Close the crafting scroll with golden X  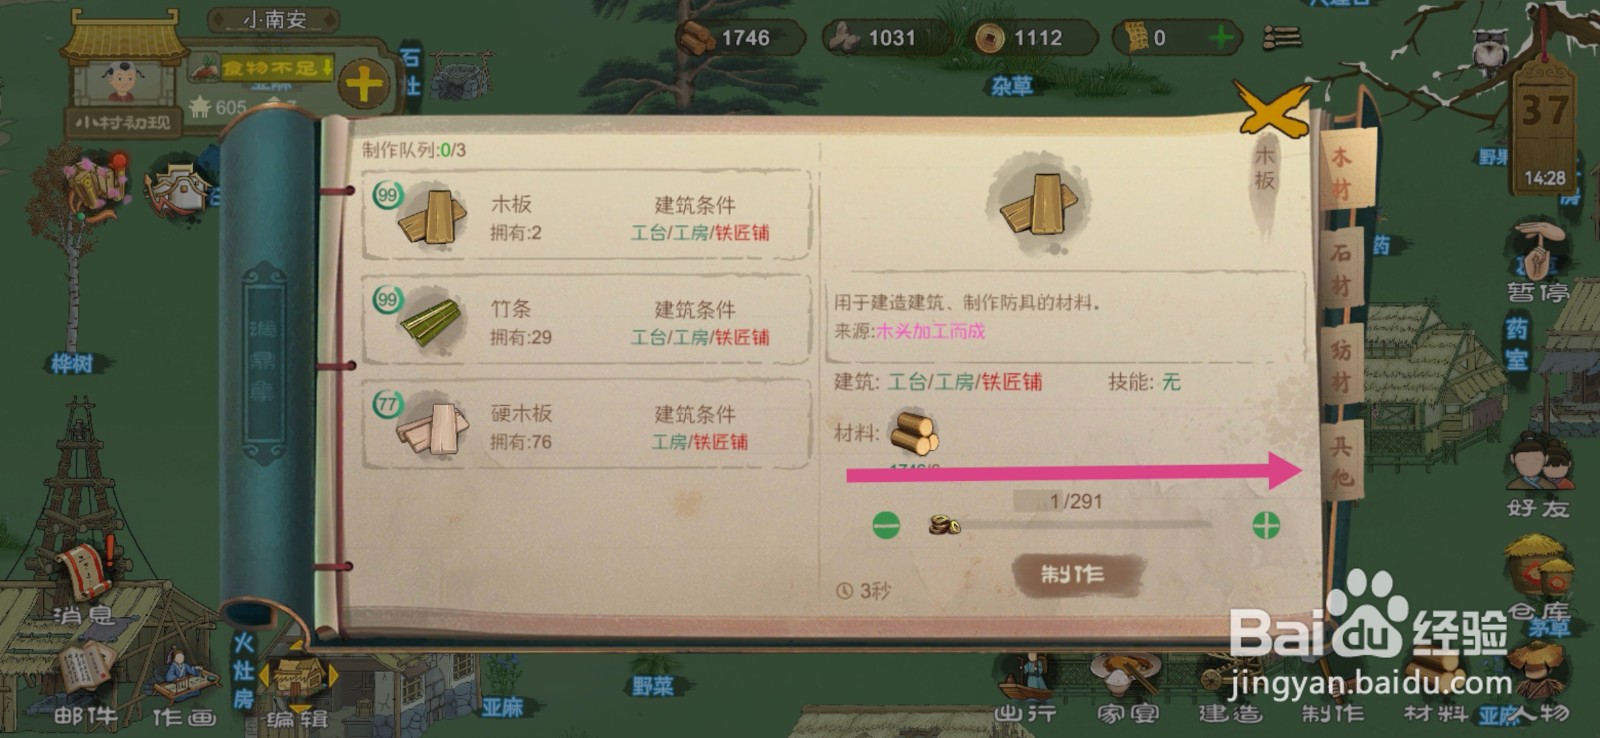(1272, 108)
